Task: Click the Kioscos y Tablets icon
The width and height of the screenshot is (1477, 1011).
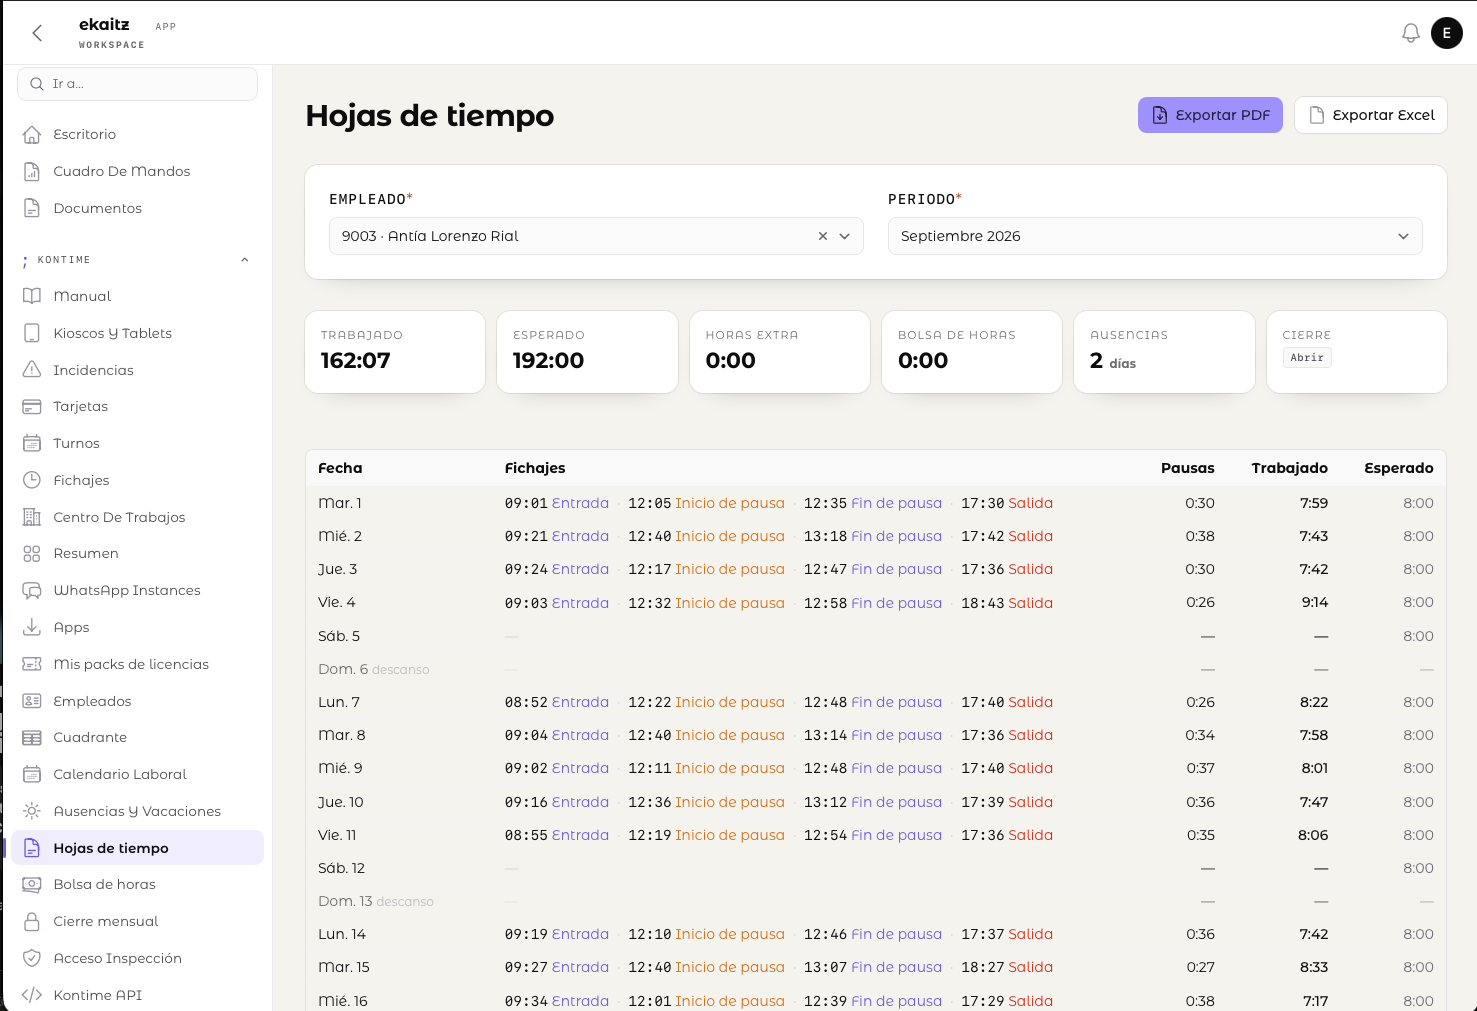Action: 32,333
